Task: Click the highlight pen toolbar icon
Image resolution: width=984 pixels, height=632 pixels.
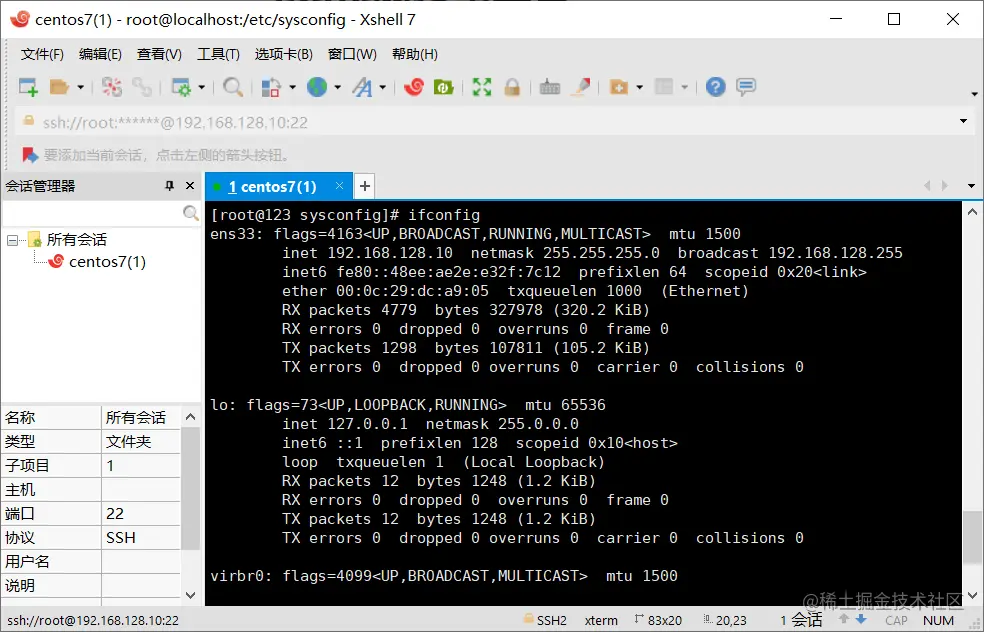Action: 580,87
